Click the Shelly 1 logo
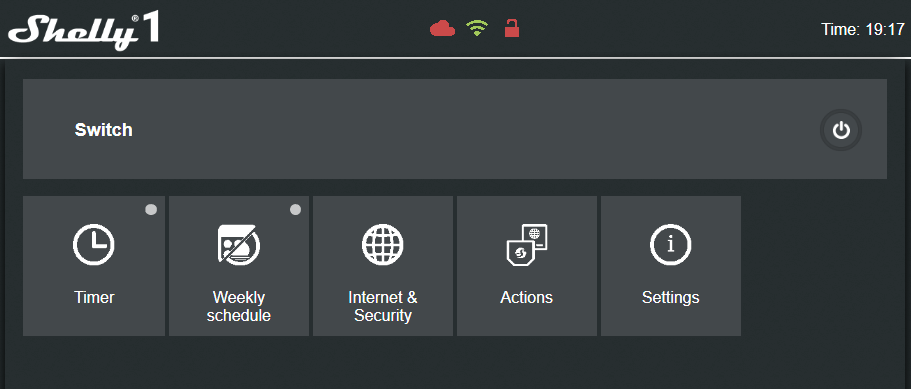 click(84, 32)
